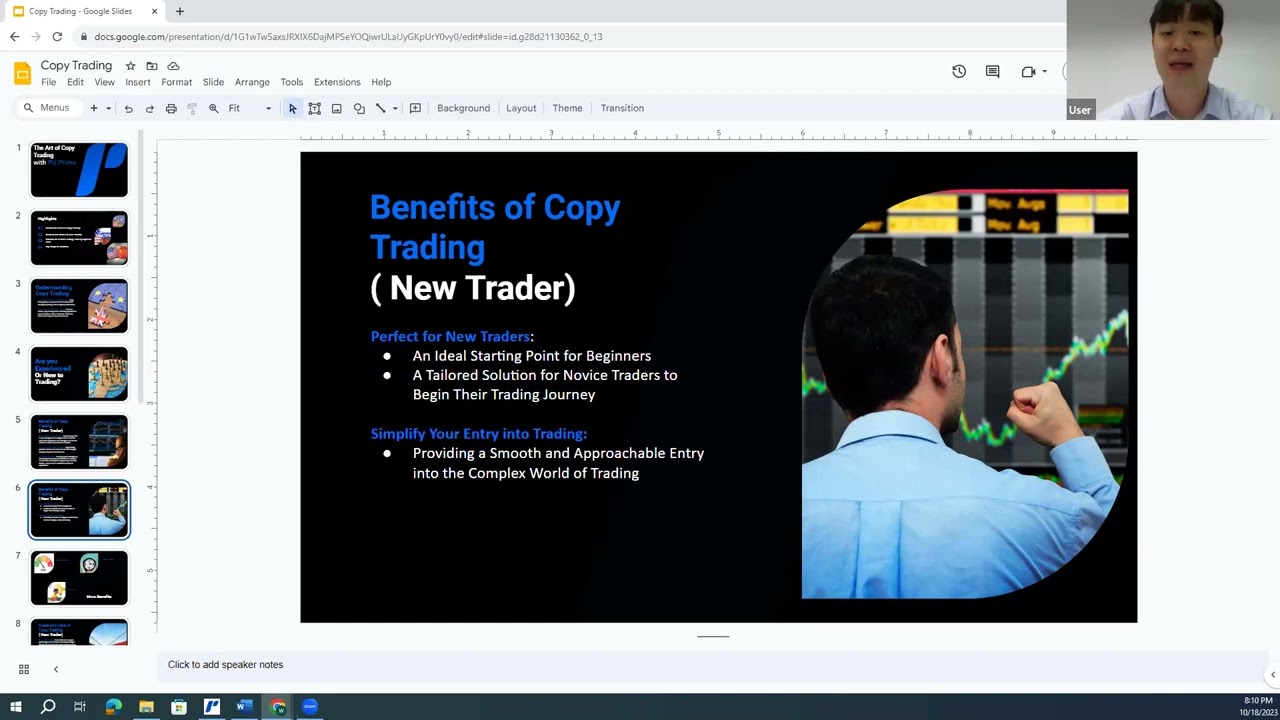Collapse the filmstrip panel arrow
Screen dimensions: 1280x720
click(56, 669)
